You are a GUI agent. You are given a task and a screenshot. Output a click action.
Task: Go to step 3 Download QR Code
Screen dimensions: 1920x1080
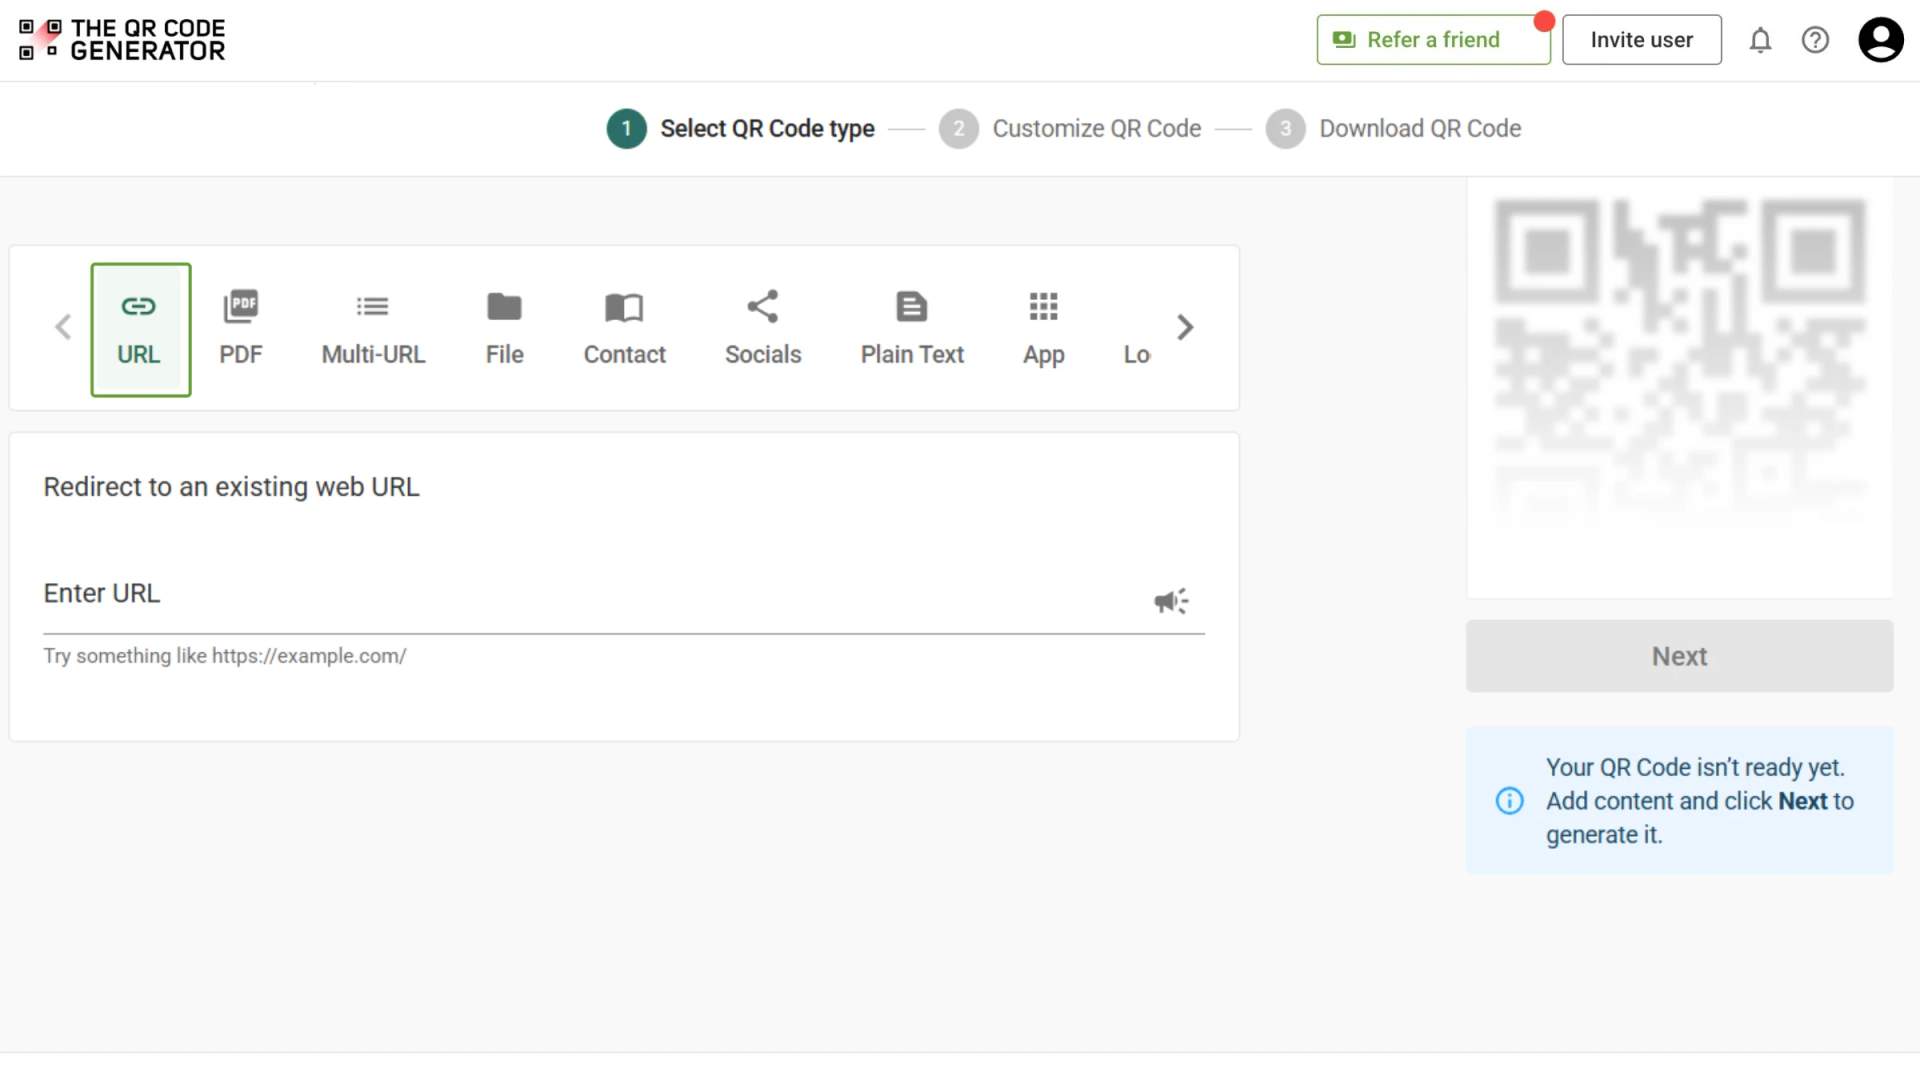(x=1393, y=129)
